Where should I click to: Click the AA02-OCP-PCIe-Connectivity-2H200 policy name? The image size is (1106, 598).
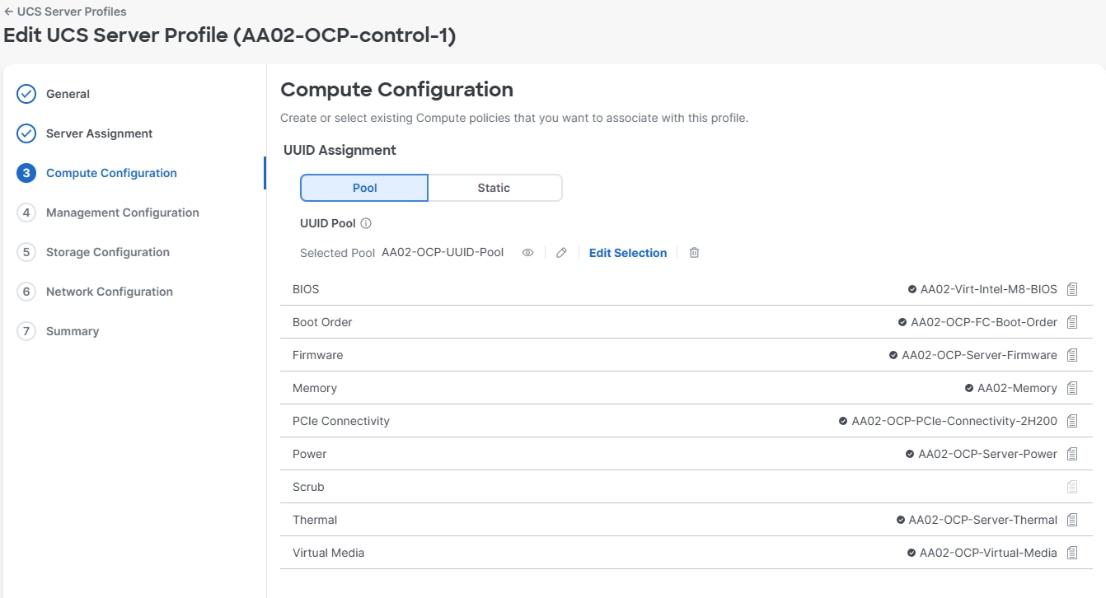pyautogui.click(x=954, y=421)
